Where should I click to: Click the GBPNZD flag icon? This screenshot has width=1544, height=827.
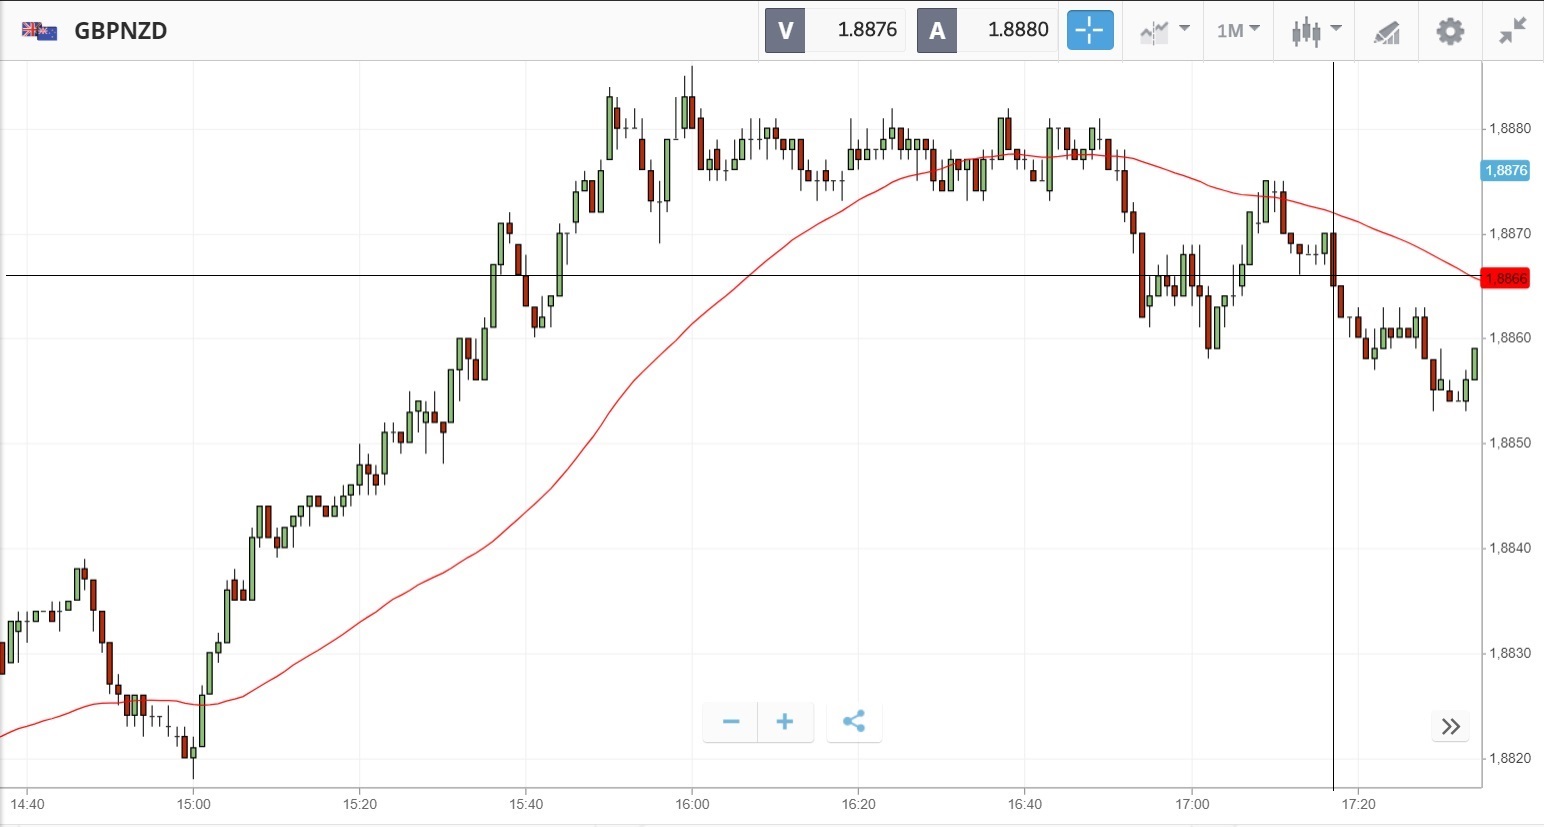click(39, 31)
